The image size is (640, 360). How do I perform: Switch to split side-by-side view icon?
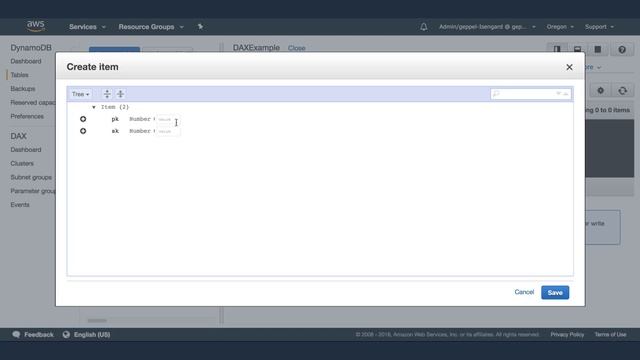click(557, 49)
